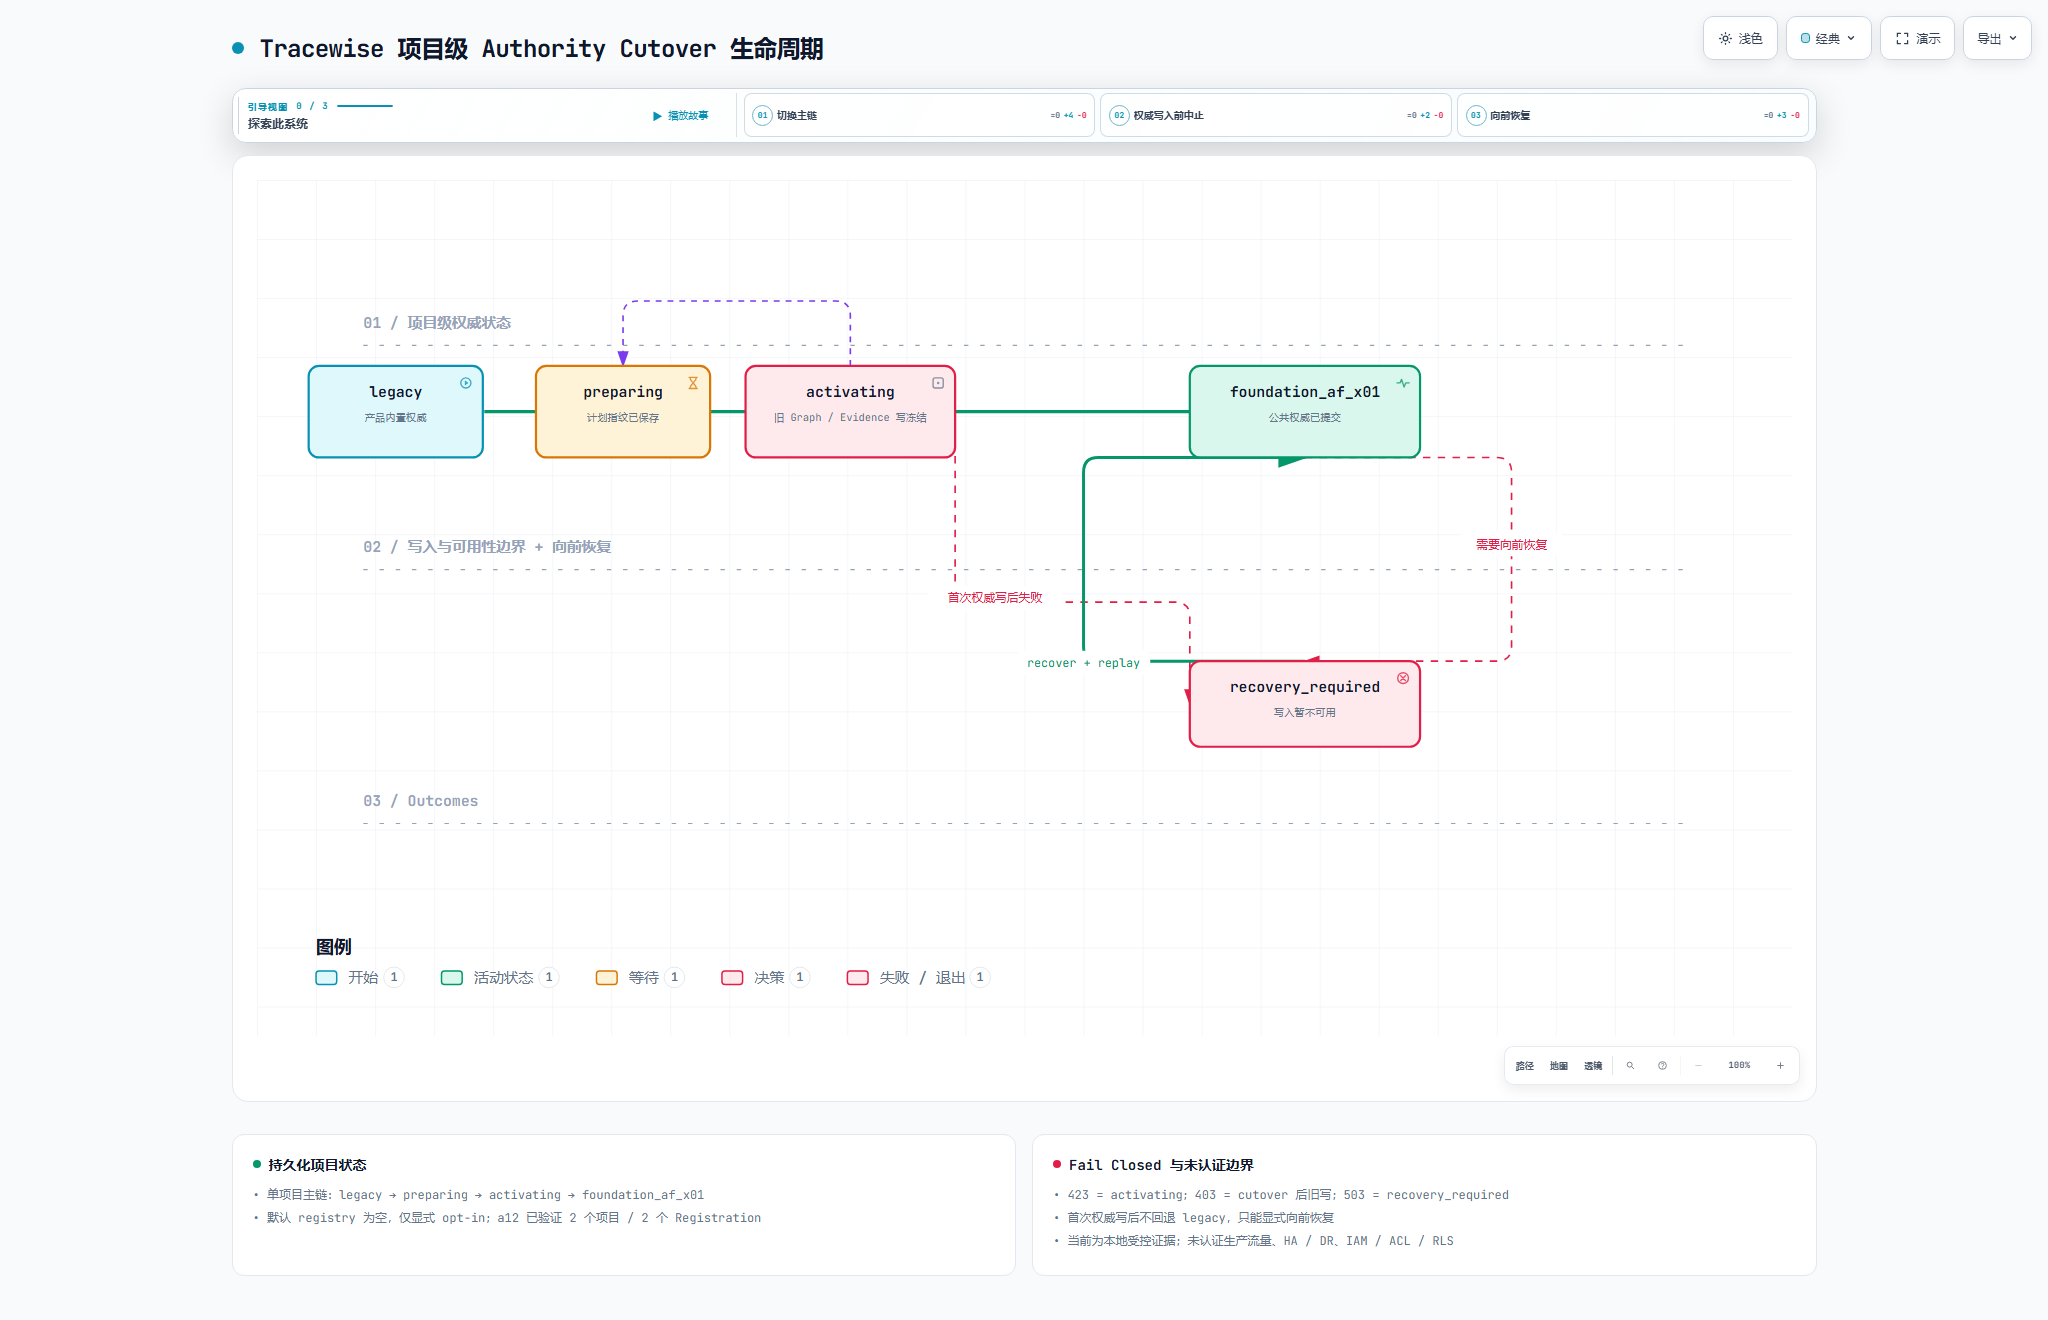This screenshot has height=1320, width=2048.
Task: Enter 演示 presentation mode
Action: tap(1917, 39)
